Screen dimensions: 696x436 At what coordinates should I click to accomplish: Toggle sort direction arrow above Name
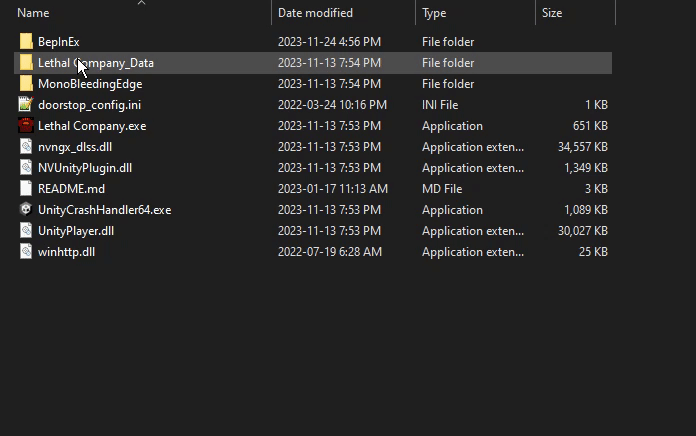click(141, 3)
